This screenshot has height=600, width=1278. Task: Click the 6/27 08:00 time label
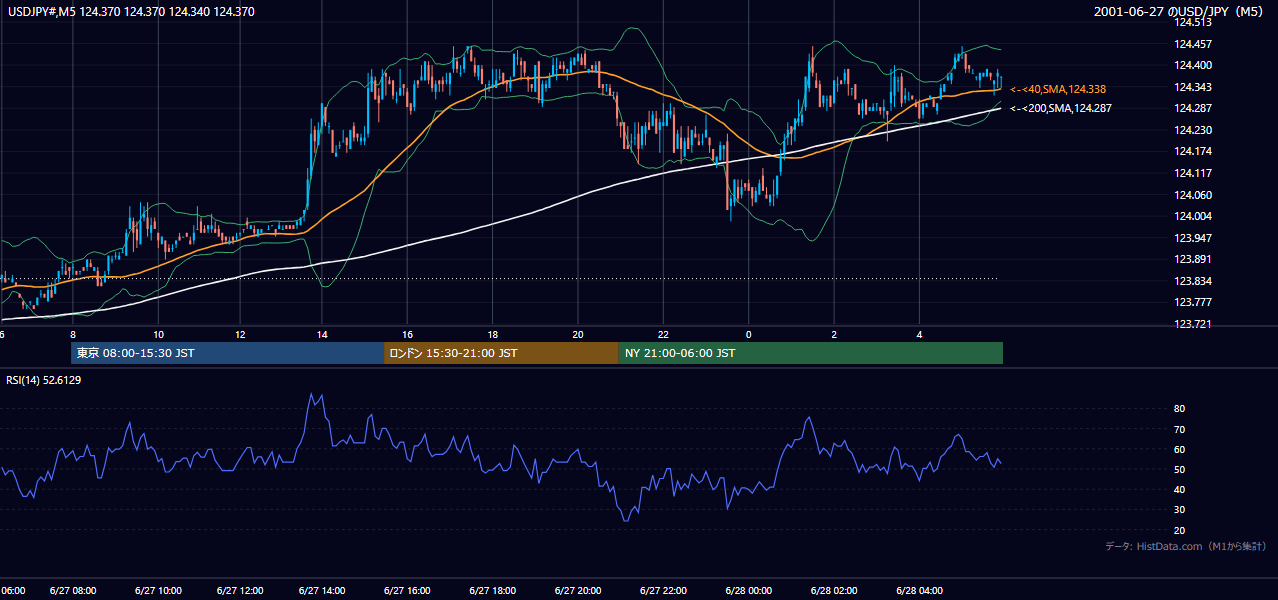[x=73, y=591]
